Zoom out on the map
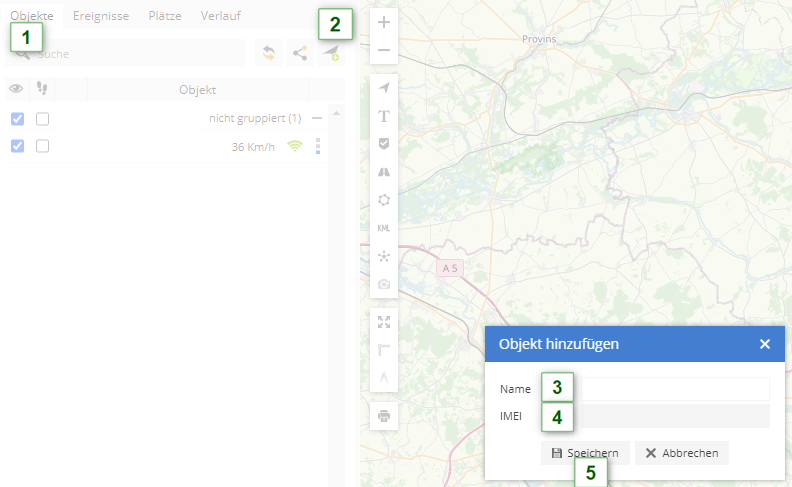 click(x=384, y=50)
